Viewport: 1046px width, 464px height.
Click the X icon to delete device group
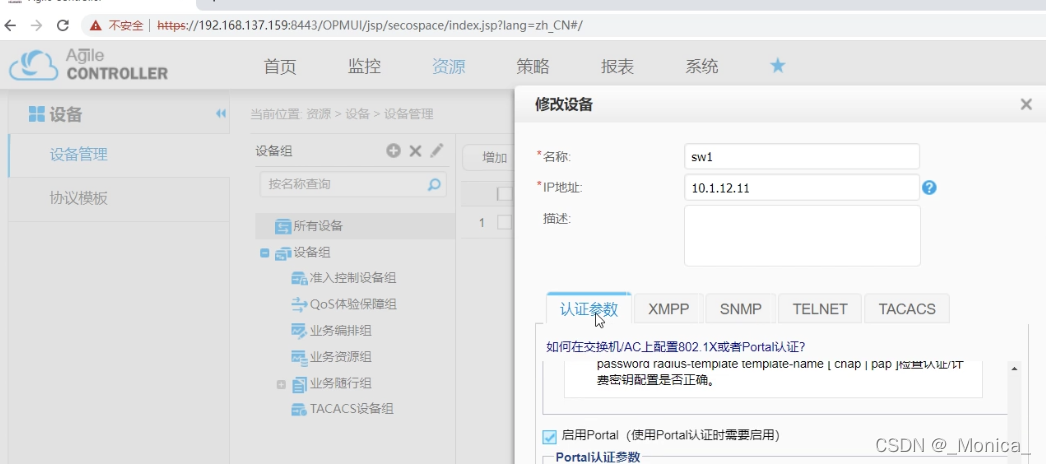pyautogui.click(x=415, y=151)
